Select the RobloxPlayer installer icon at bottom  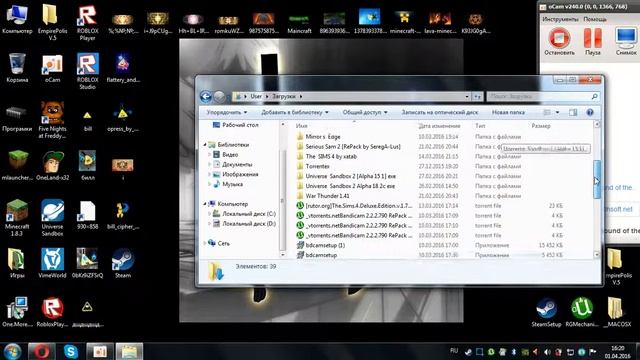52,312
